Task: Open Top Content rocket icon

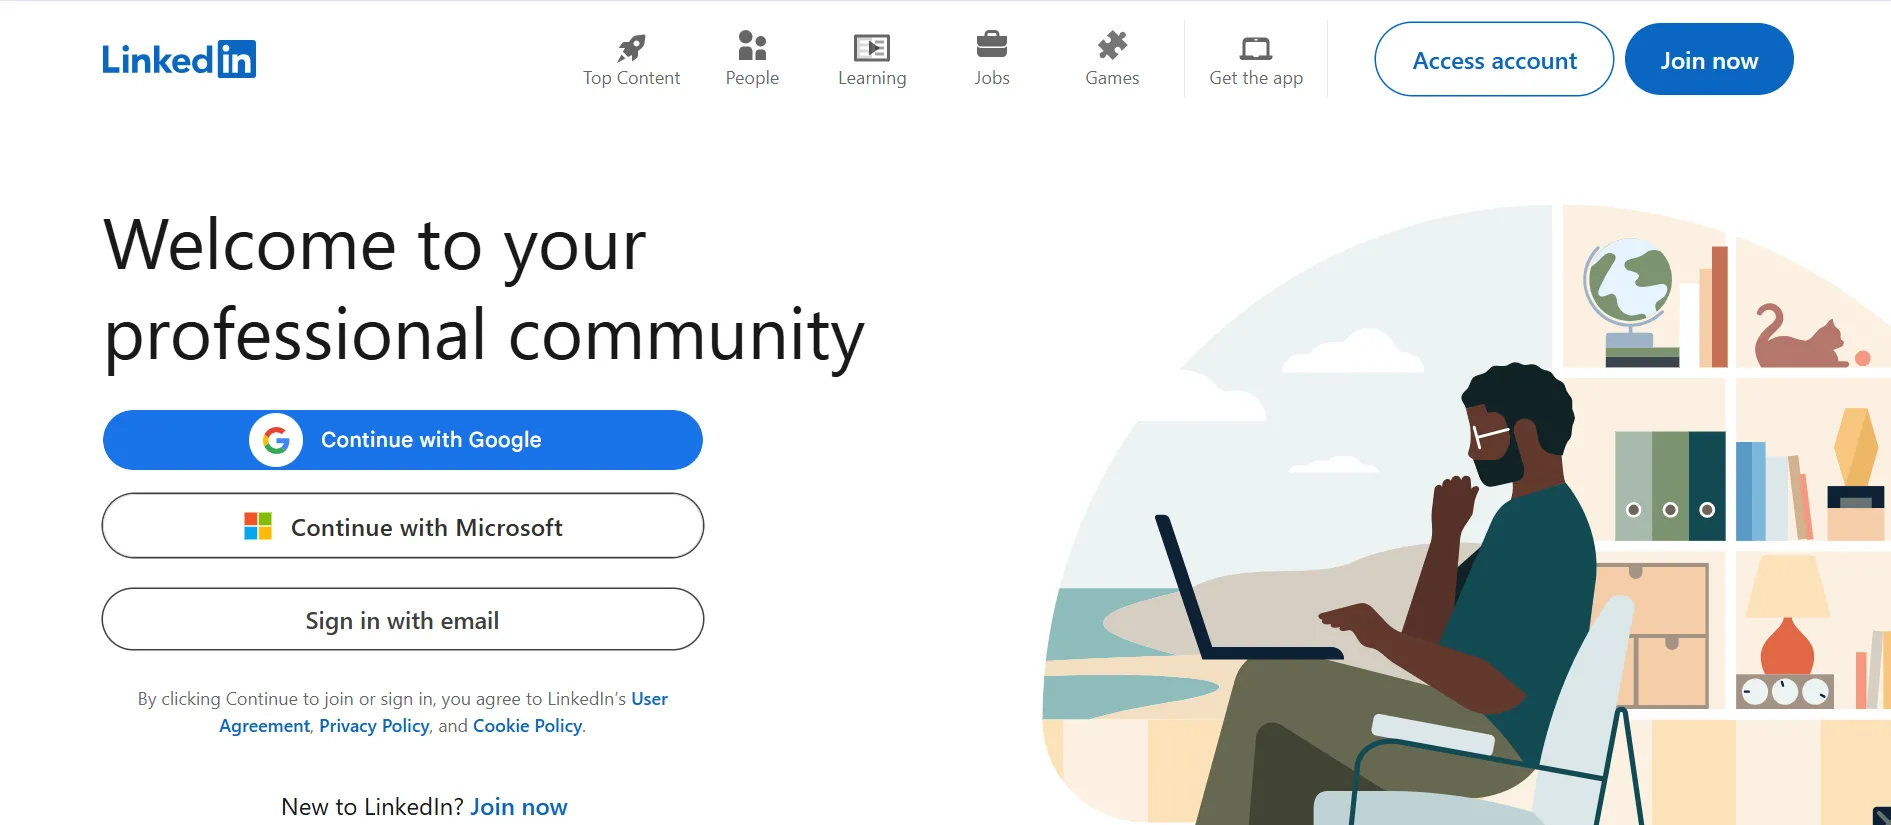Action: click(631, 47)
